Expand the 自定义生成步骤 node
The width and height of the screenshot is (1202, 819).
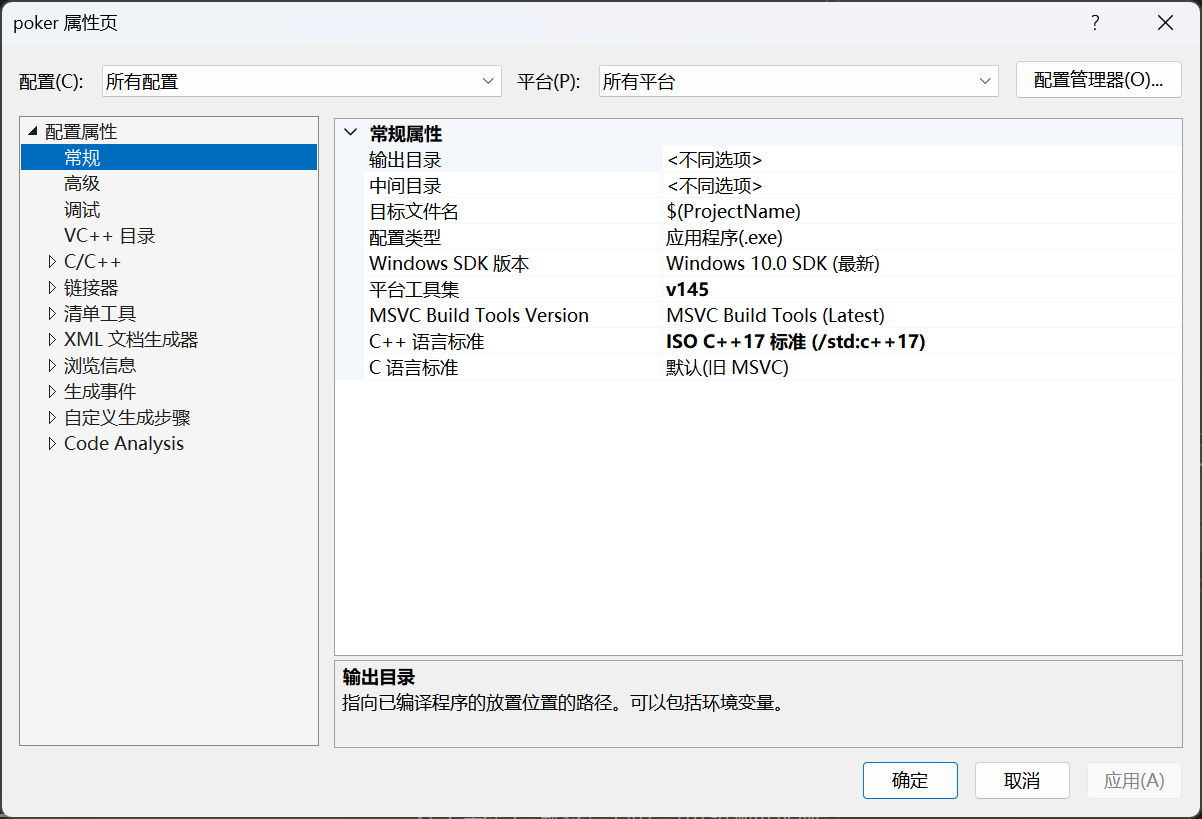pyautogui.click(x=52, y=417)
